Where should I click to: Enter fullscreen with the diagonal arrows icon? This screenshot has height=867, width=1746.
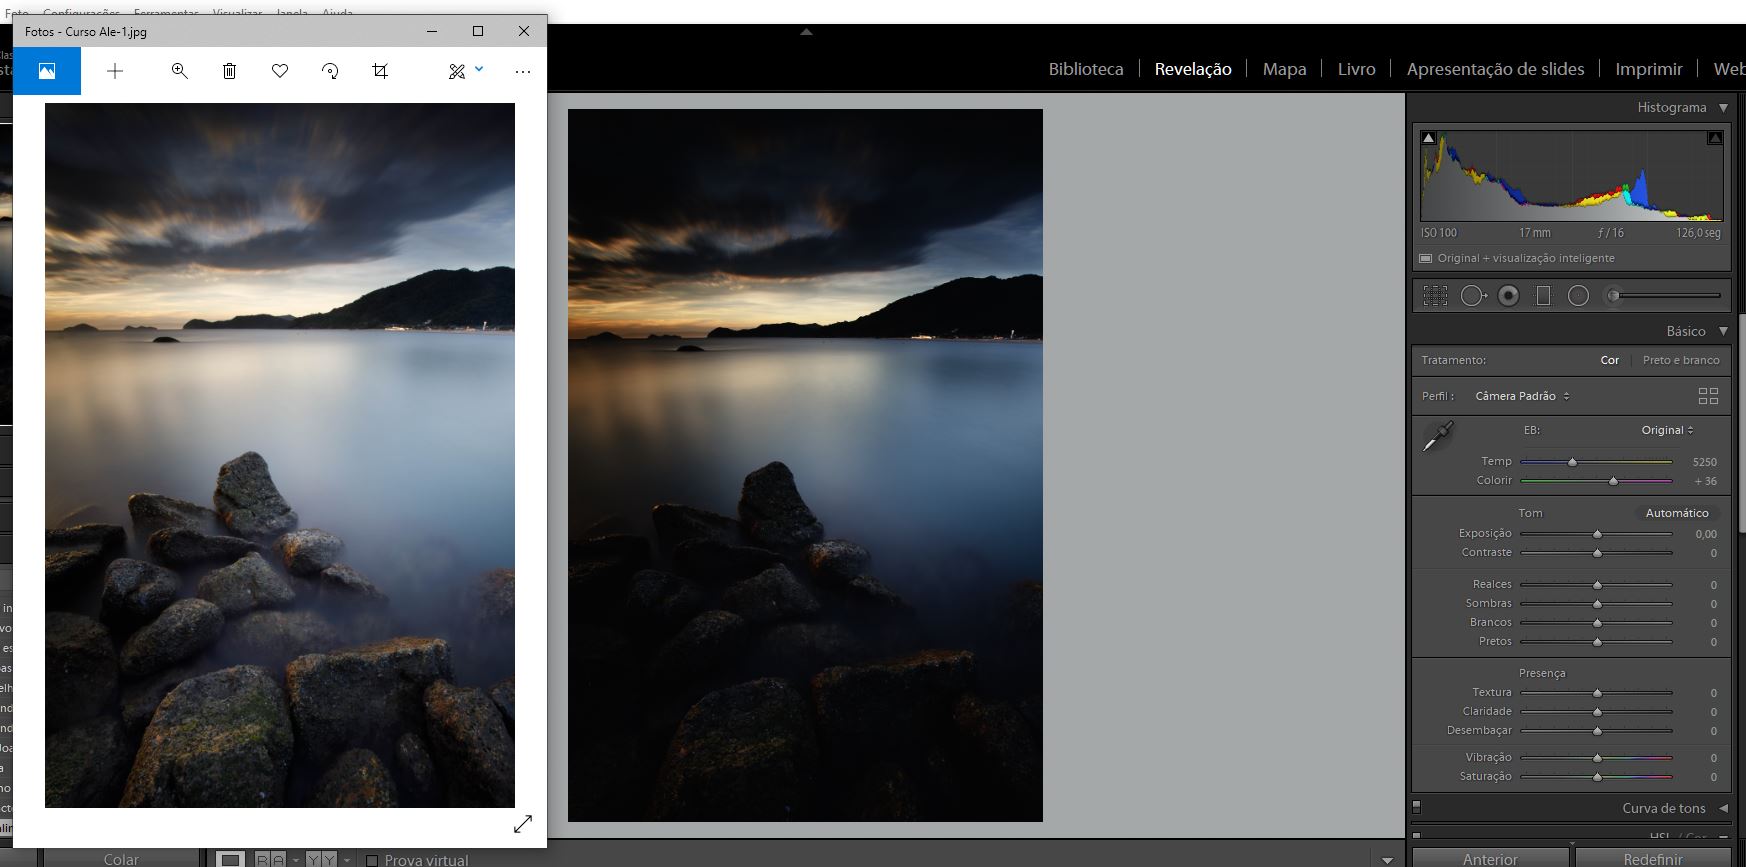[523, 824]
